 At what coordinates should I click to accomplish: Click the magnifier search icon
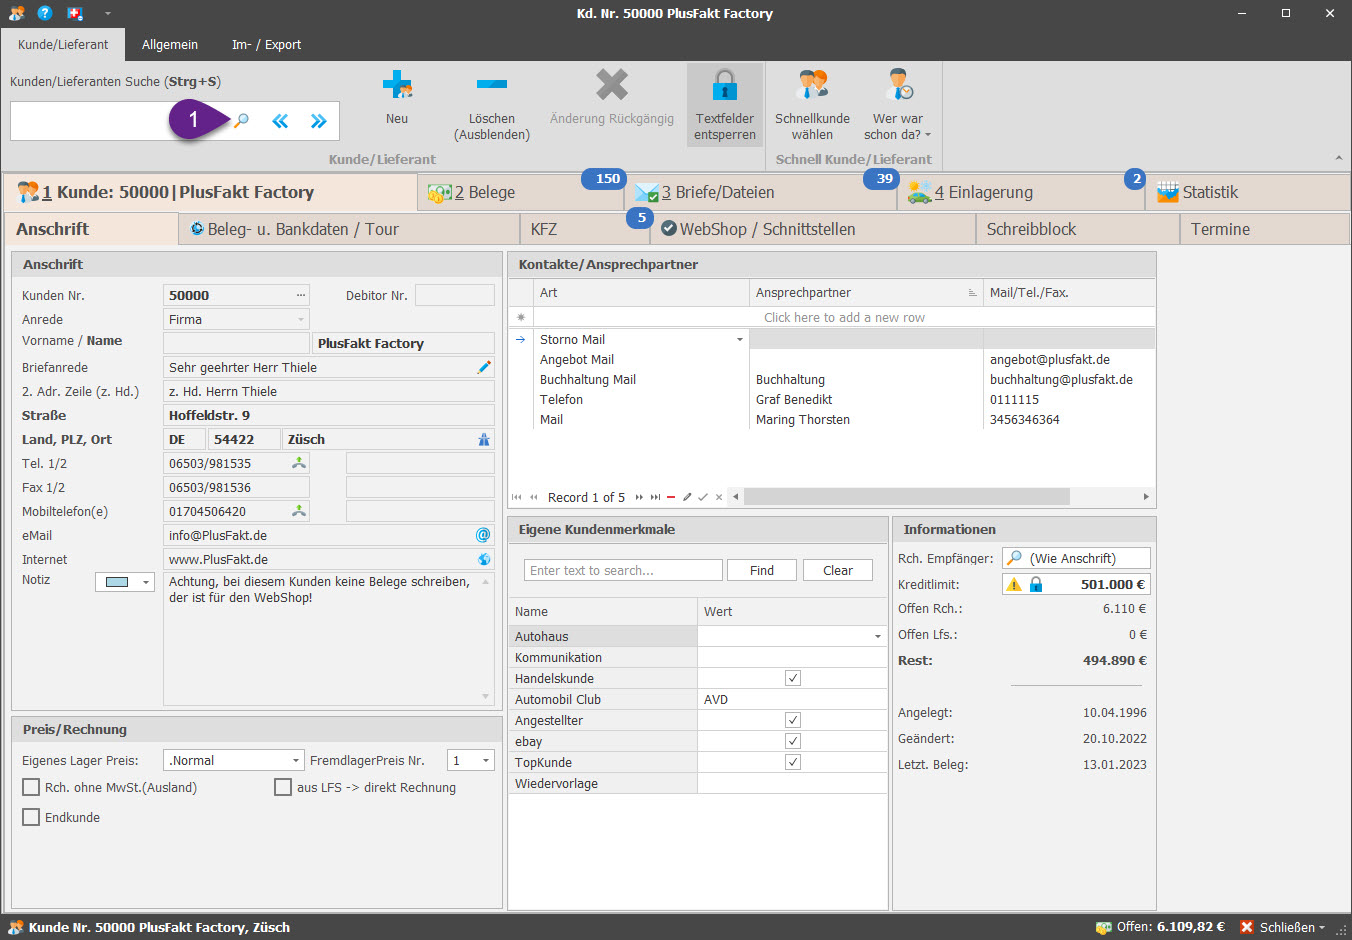point(241,121)
